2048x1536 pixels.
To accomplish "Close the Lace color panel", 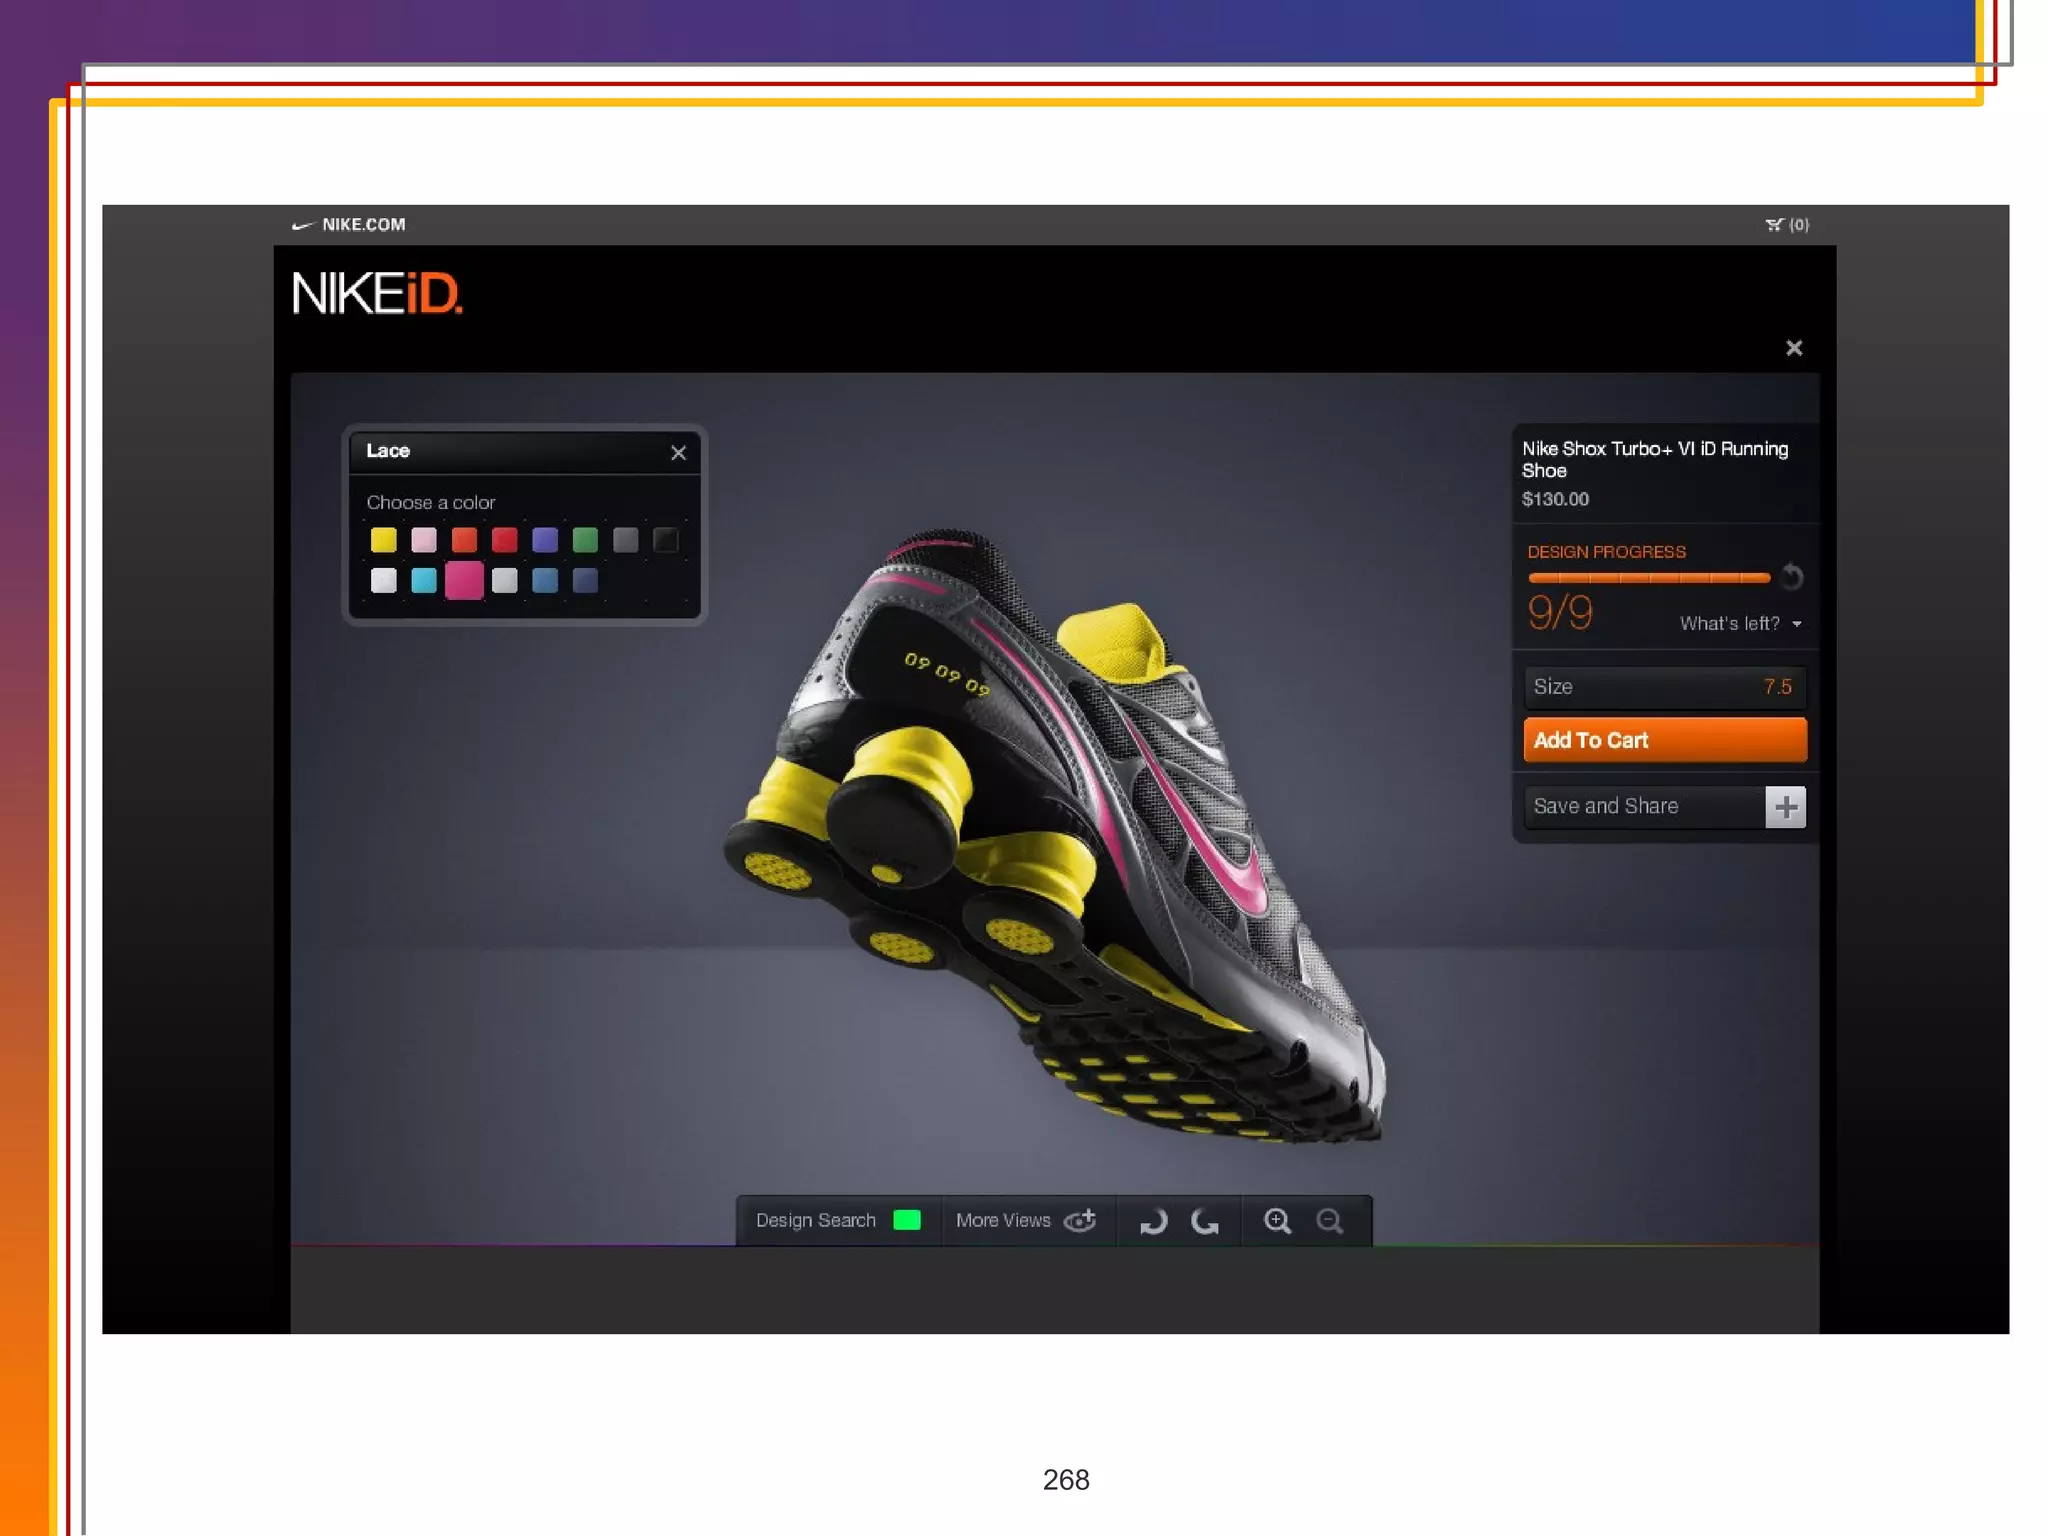I will pos(678,453).
